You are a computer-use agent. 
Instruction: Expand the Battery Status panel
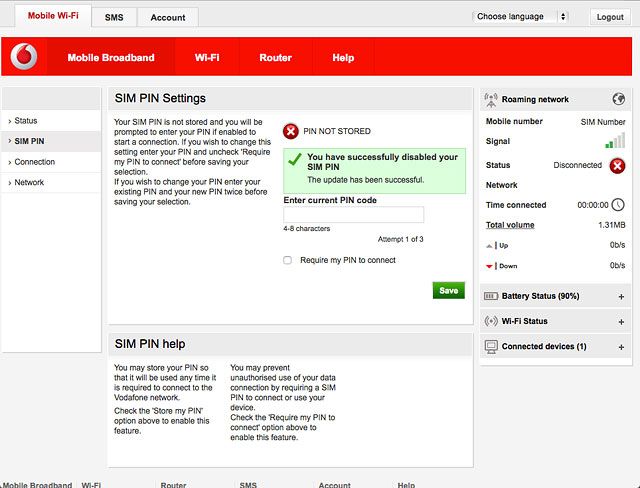click(621, 297)
